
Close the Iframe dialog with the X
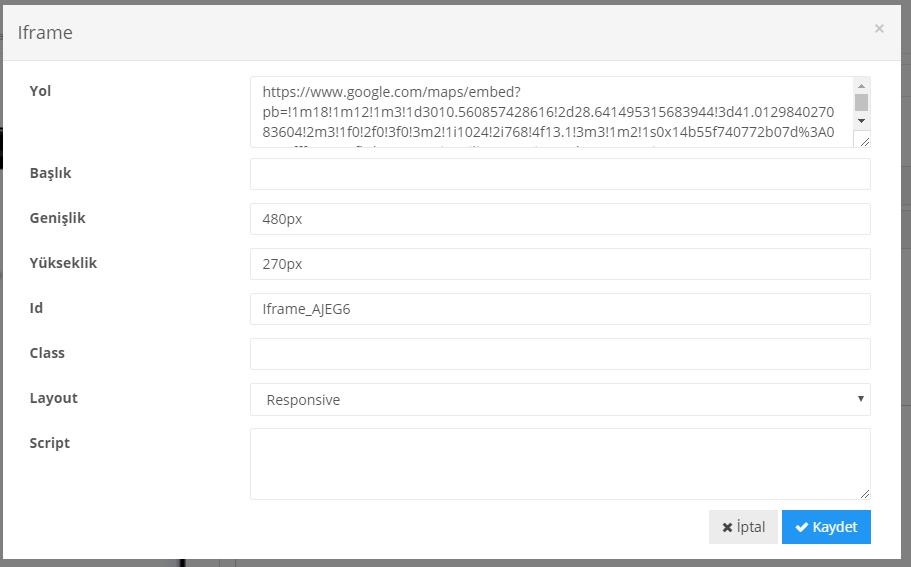point(879,29)
